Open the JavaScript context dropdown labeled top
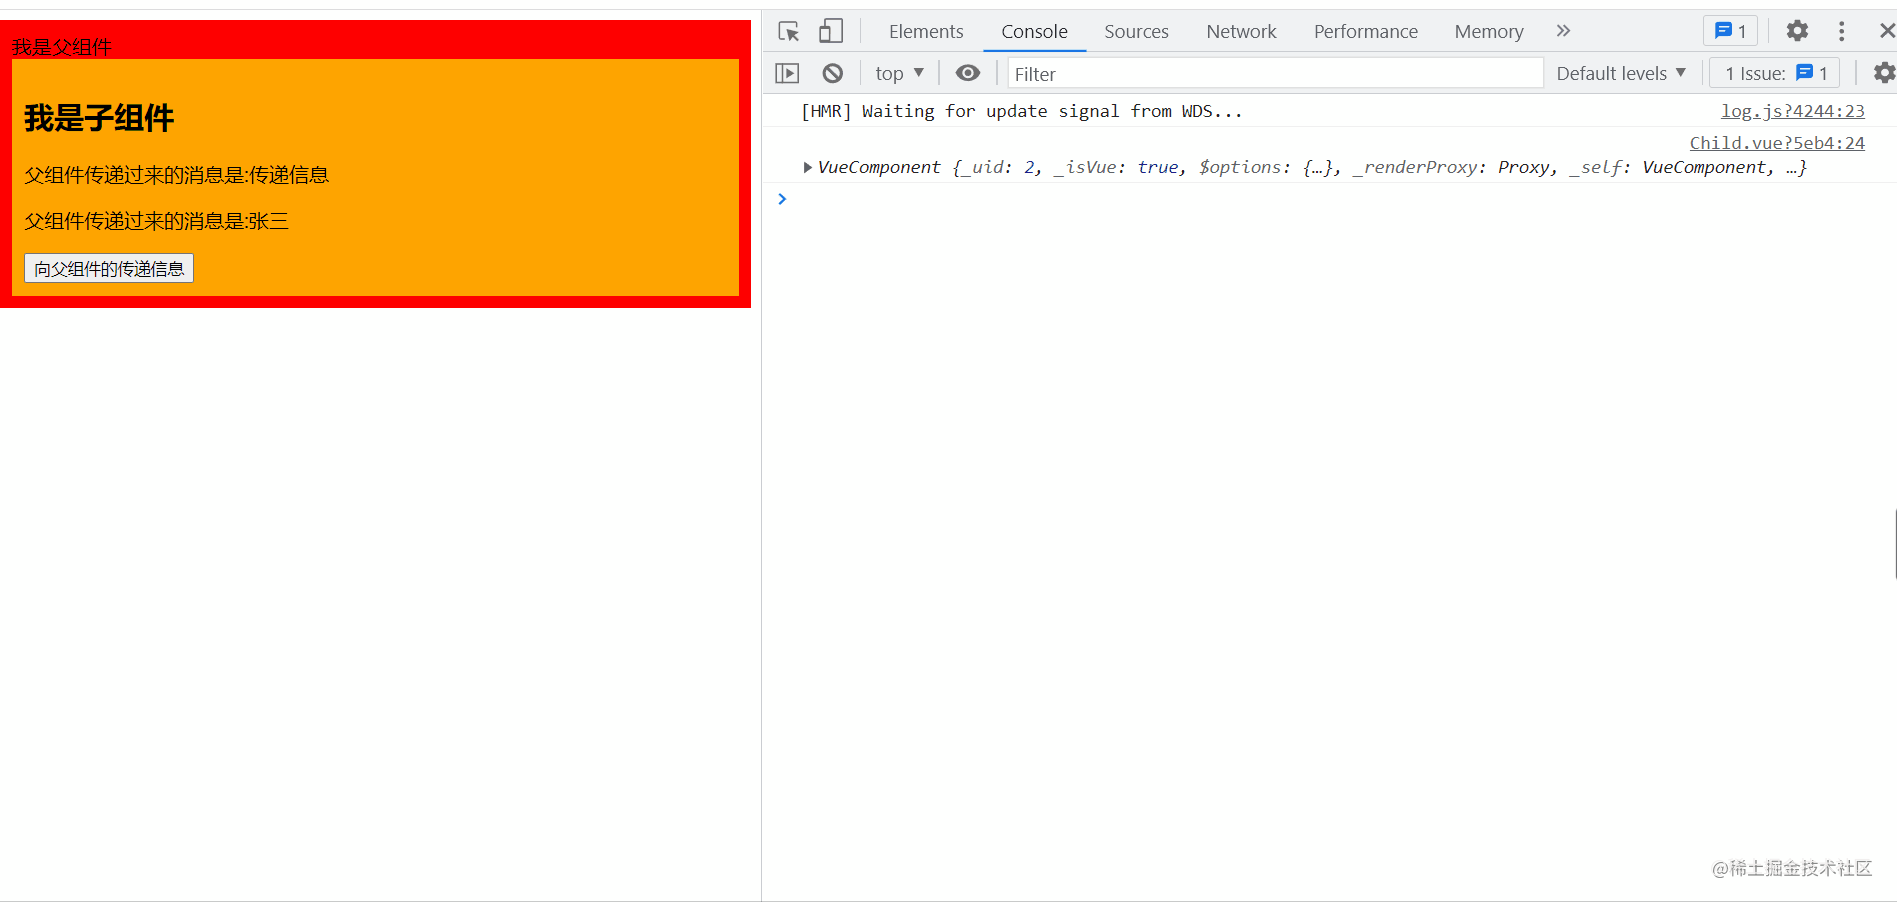Viewport: 1897px width, 902px height. (897, 72)
